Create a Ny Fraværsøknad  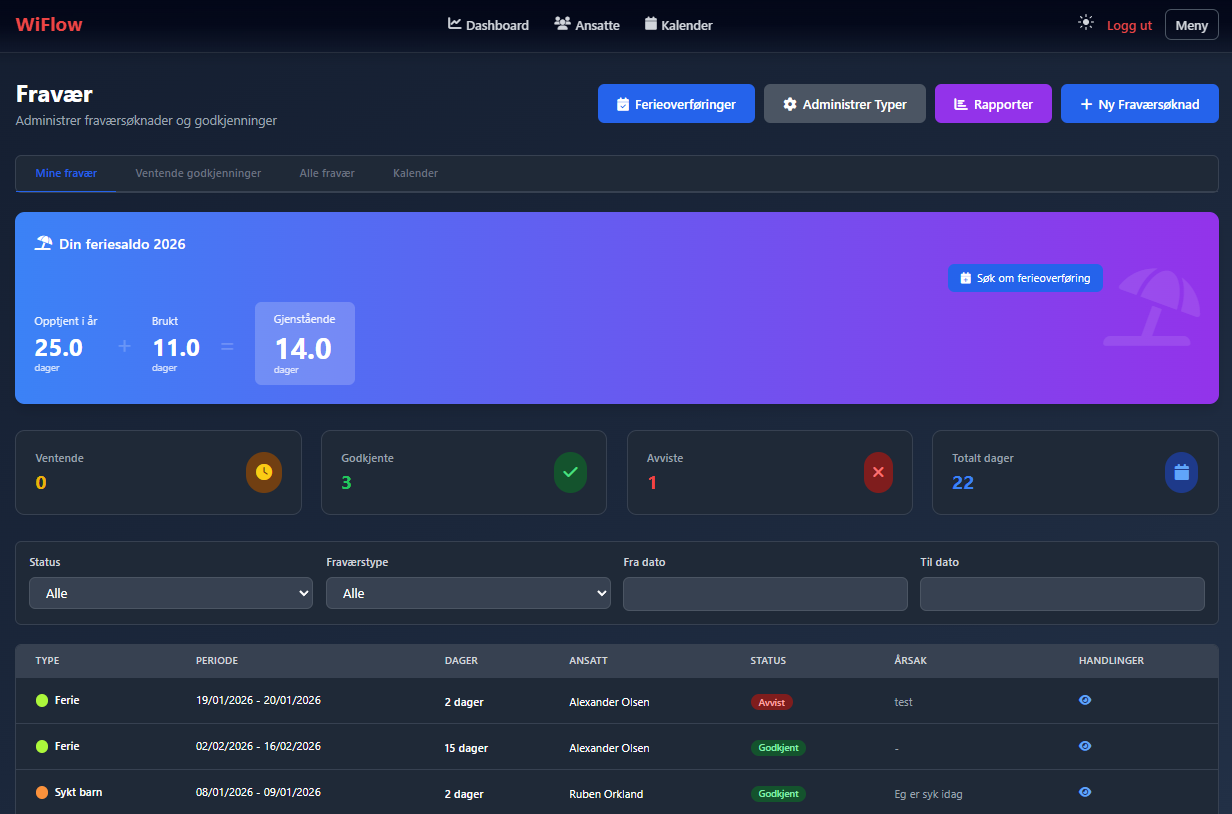tap(1139, 104)
